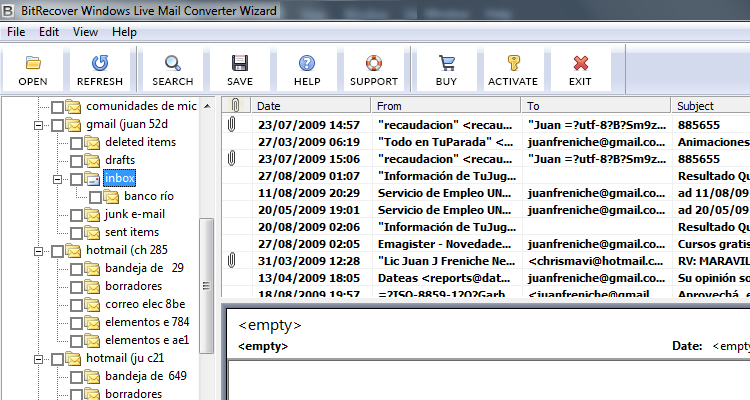Click the deleted items folder icon
Image resolution: width=750 pixels, height=400 pixels.
point(92,142)
